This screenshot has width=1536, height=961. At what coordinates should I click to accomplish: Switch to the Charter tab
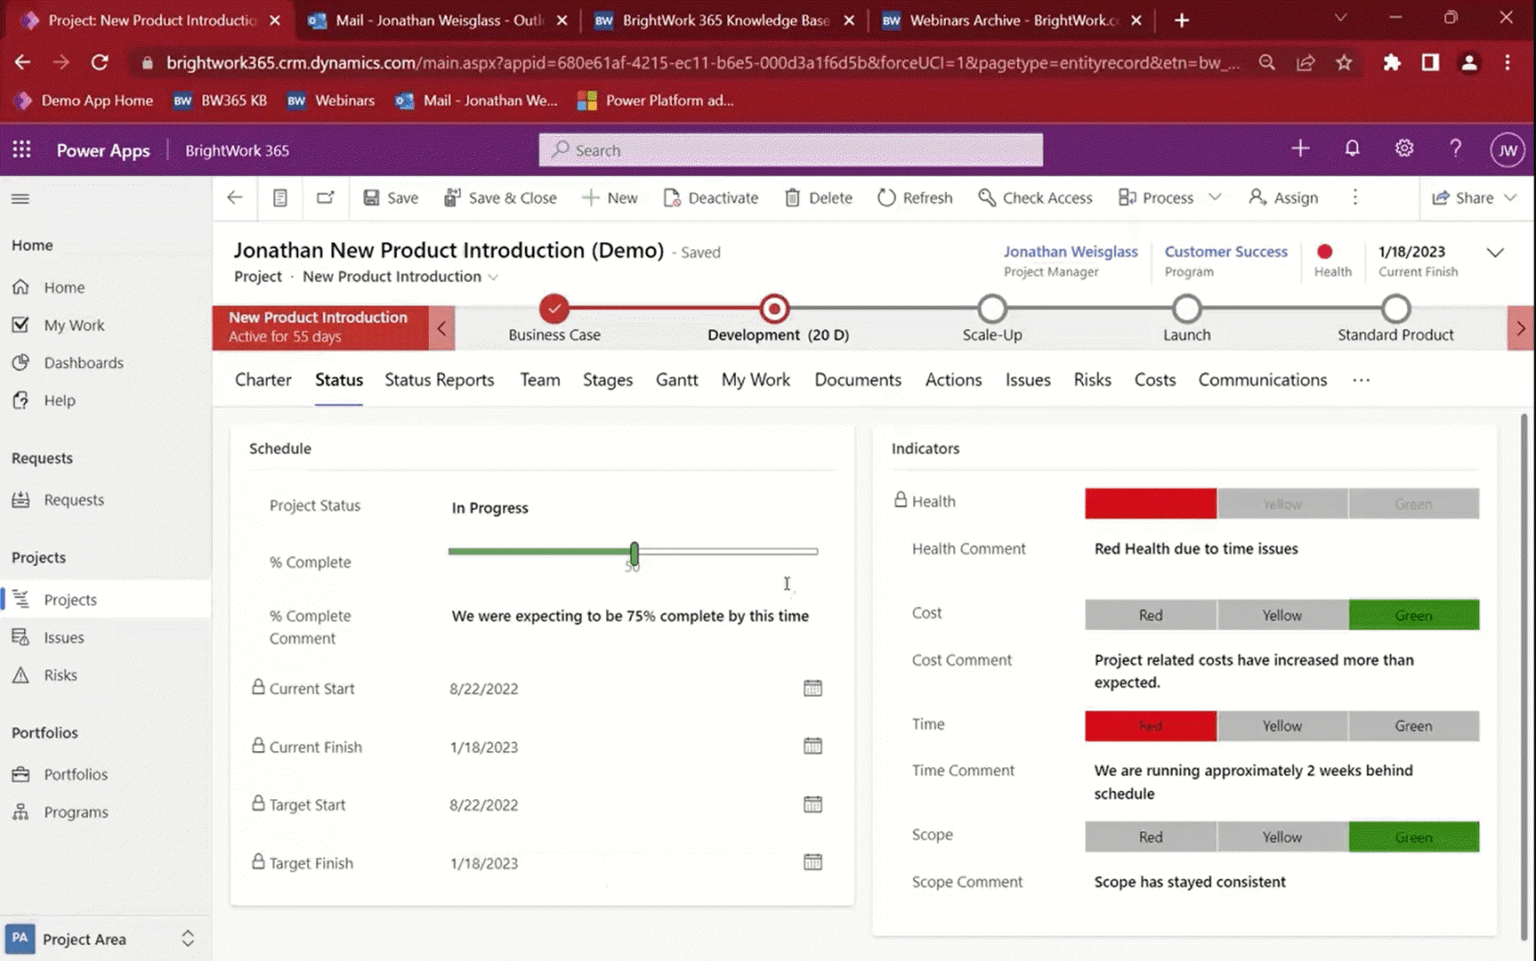coord(263,380)
